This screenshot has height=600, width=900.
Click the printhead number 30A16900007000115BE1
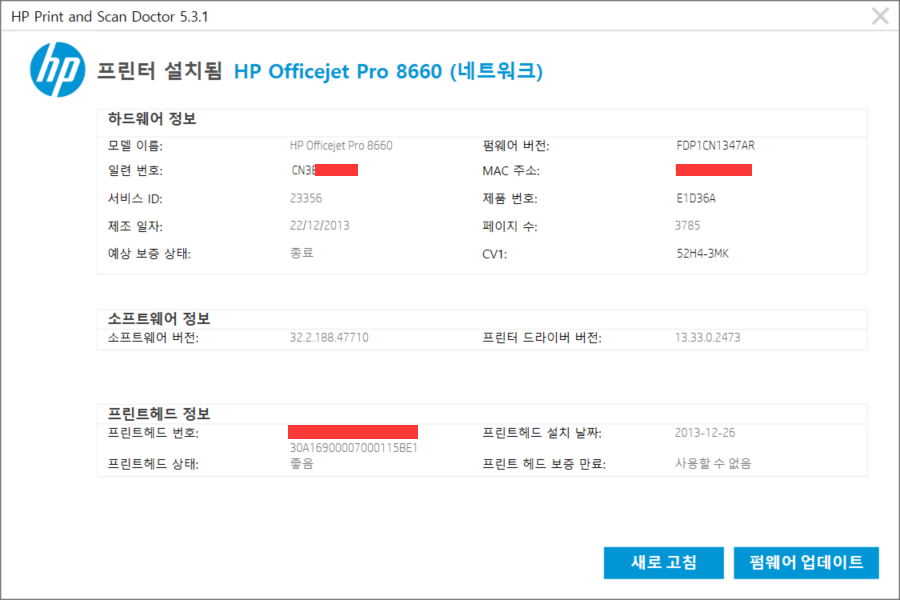(353, 448)
